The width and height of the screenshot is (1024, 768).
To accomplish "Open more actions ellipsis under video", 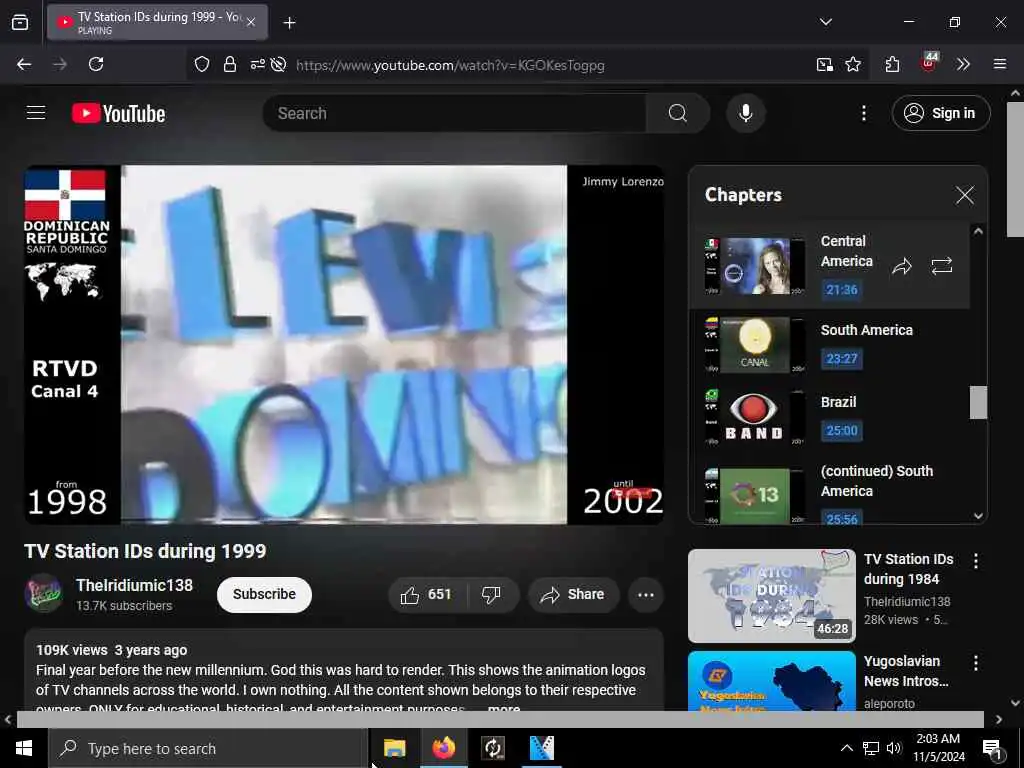I will tap(646, 594).
